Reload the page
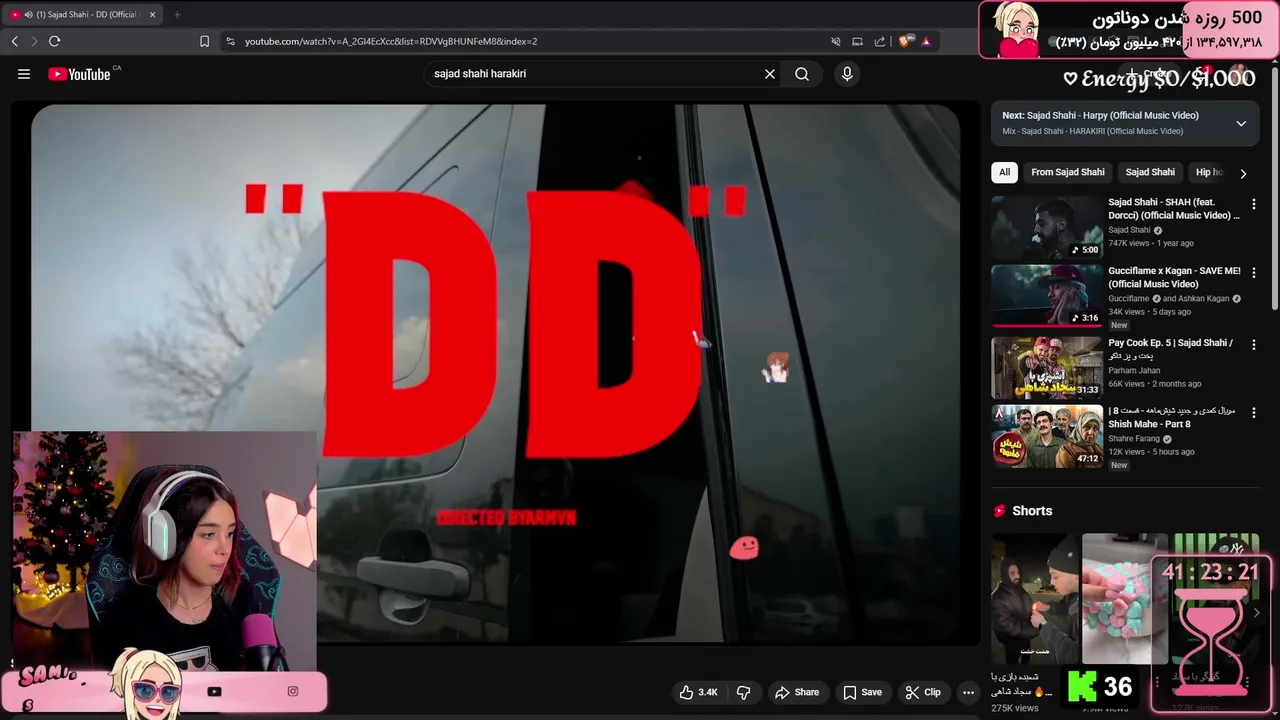This screenshot has width=1280, height=720. (54, 41)
